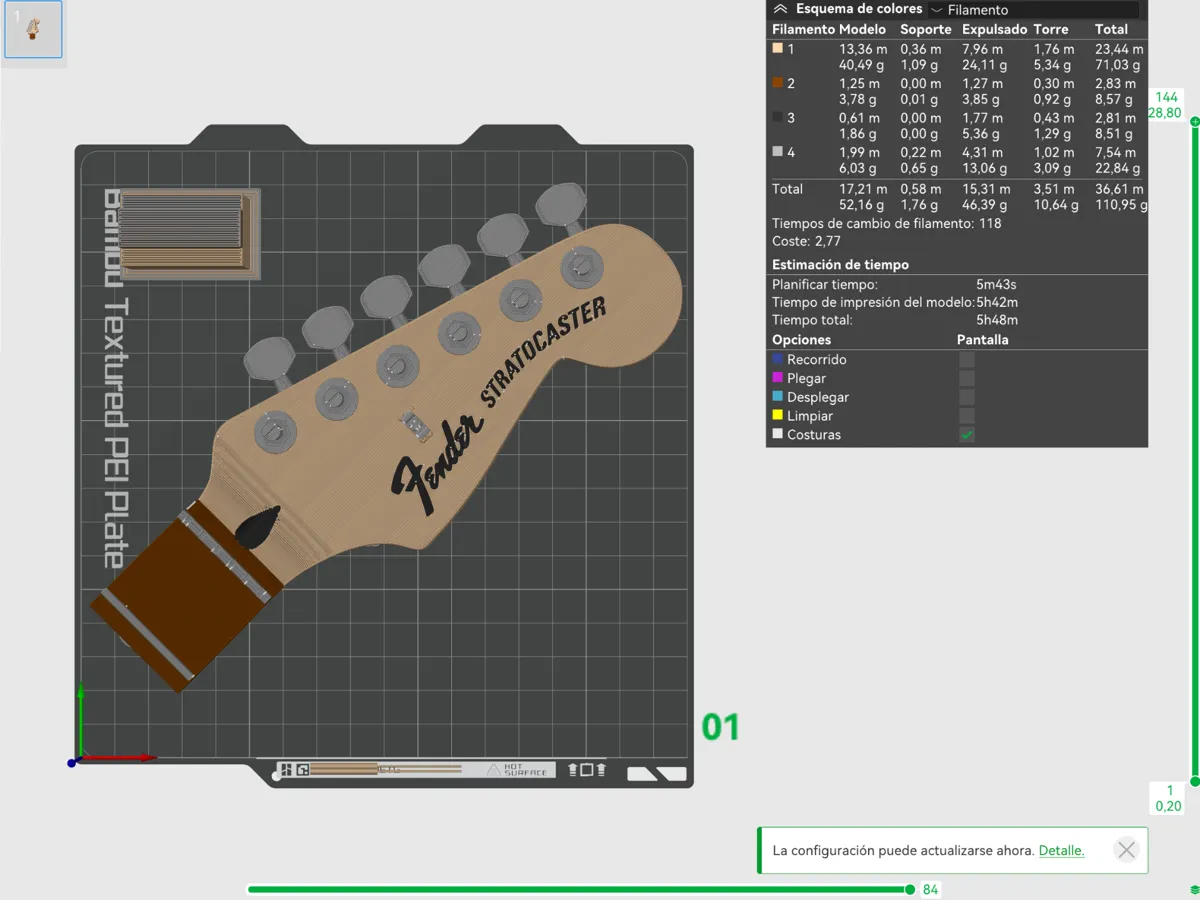Click filament 1 model length 13,36 m
The width and height of the screenshot is (1200, 900).
863,49
